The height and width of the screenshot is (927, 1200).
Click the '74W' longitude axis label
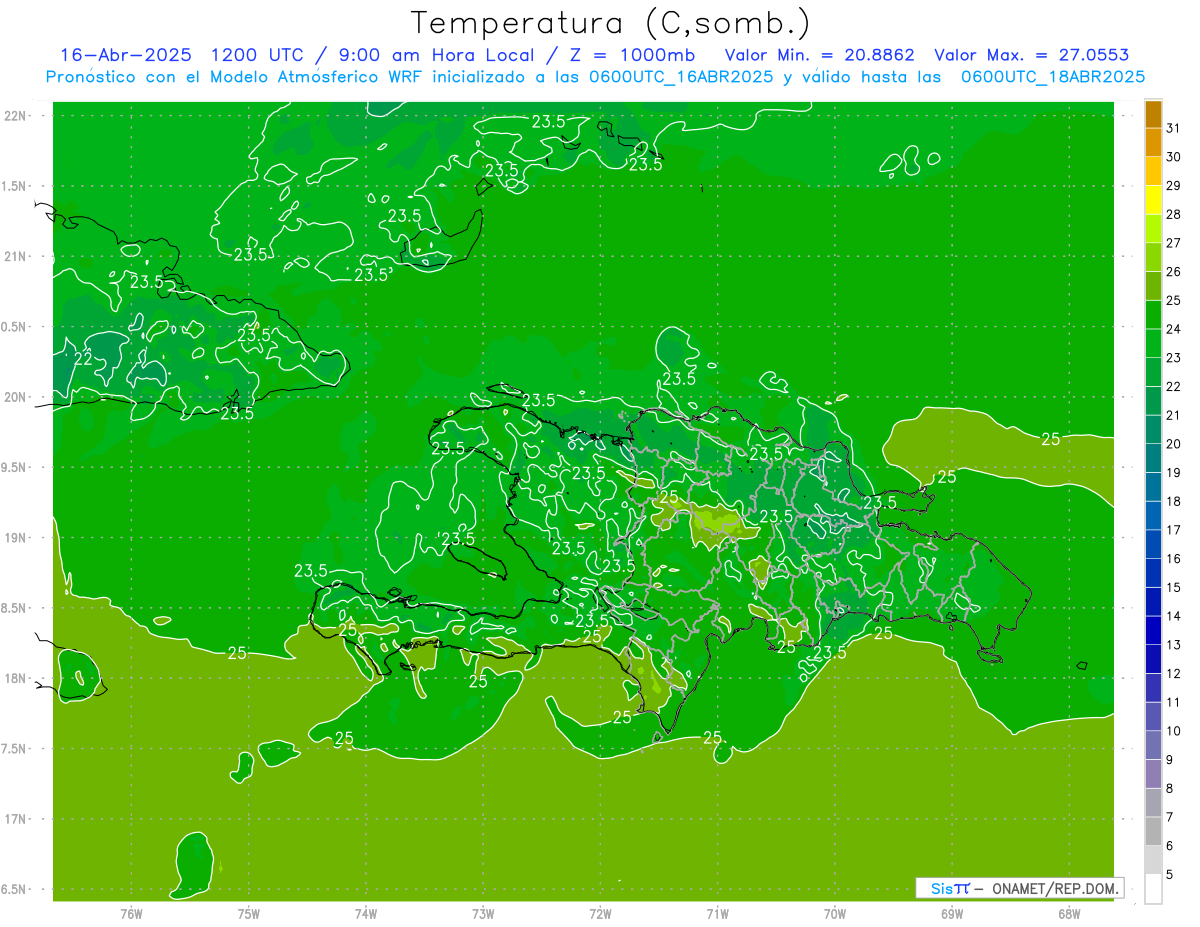(366, 913)
